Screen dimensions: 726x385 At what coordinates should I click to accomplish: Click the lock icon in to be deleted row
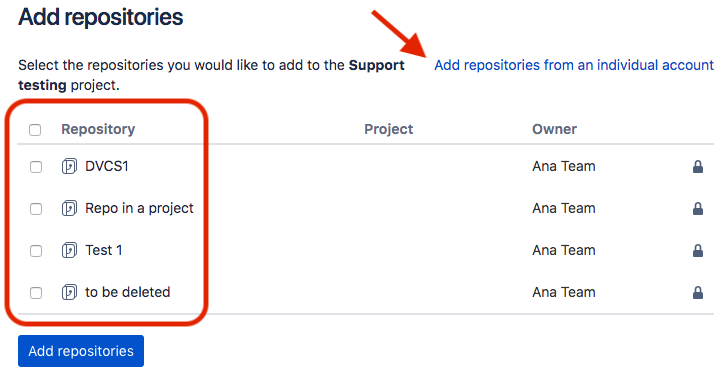point(698,293)
